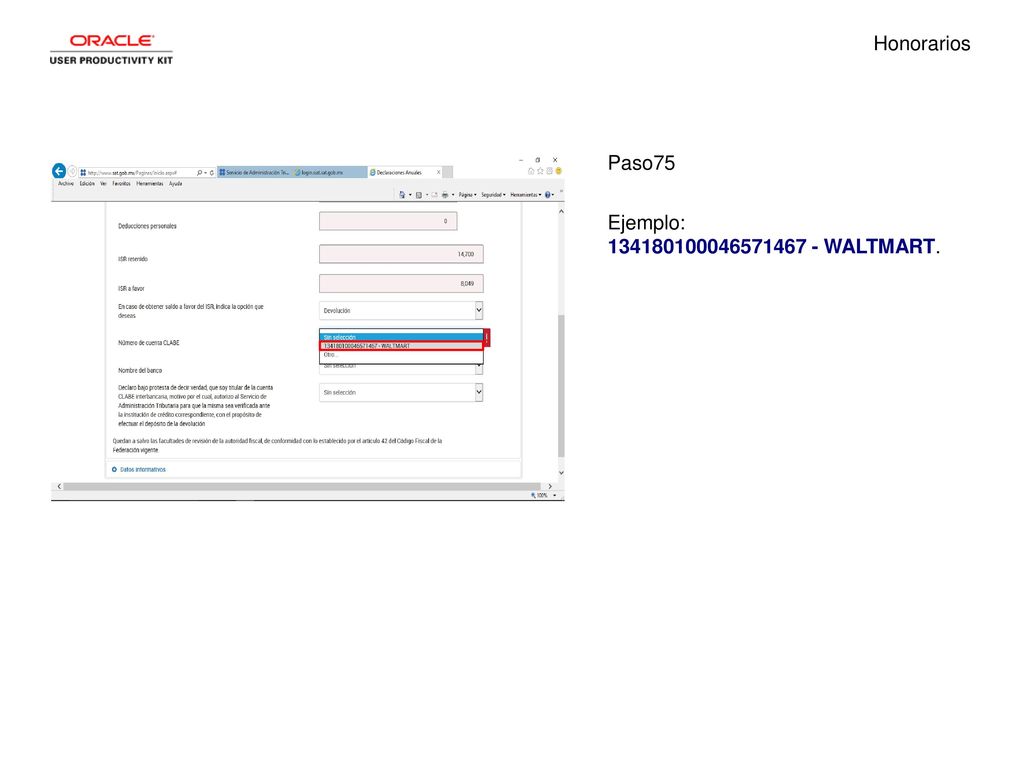
Task: Click the read mail icon in command bar
Action: click(x=434, y=195)
